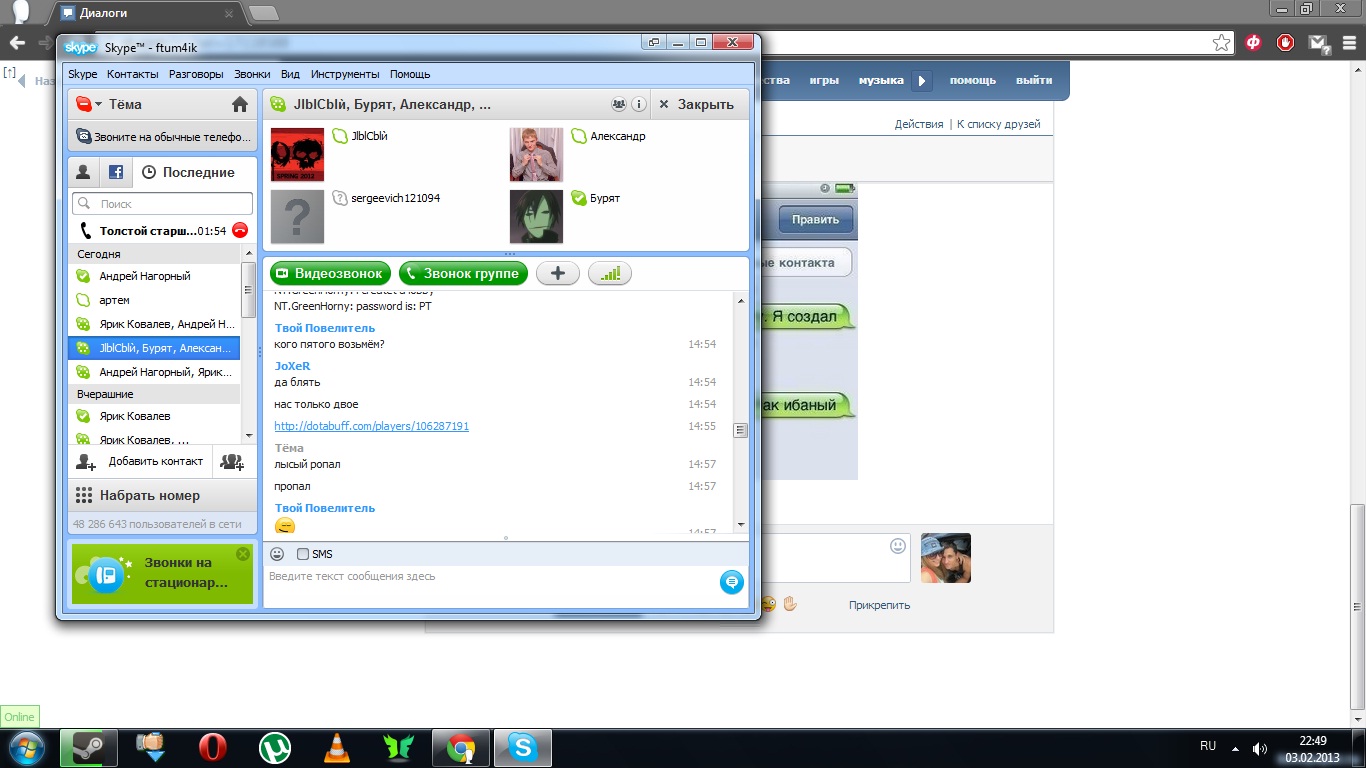Open the emoticon picker smiley
1366x768 pixels.
pos(277,554)
